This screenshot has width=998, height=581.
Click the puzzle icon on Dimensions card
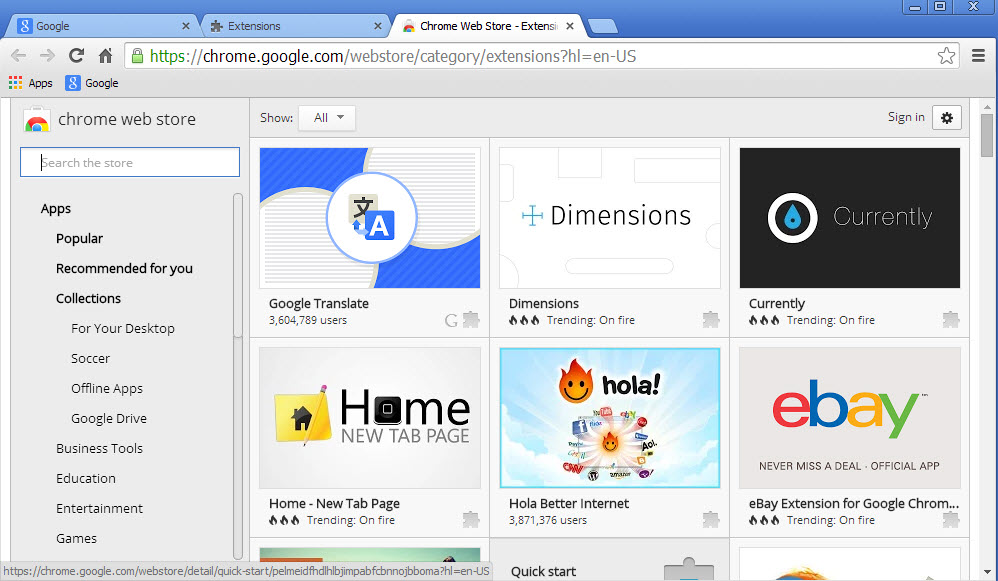point(711,319)
